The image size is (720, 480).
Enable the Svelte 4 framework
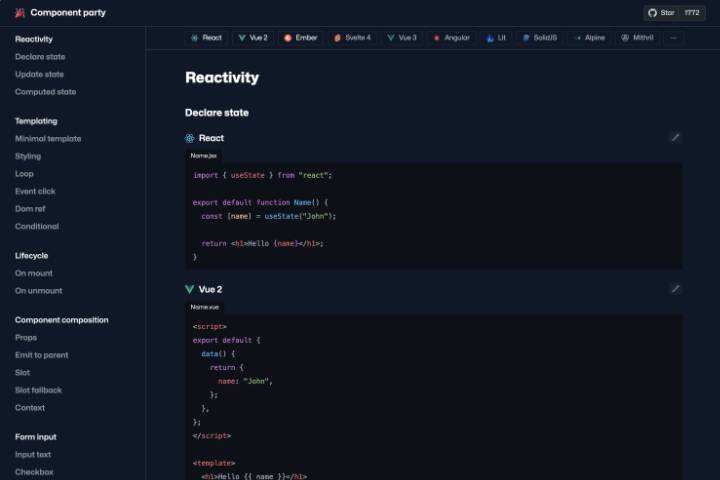click(x=352, y=37)
